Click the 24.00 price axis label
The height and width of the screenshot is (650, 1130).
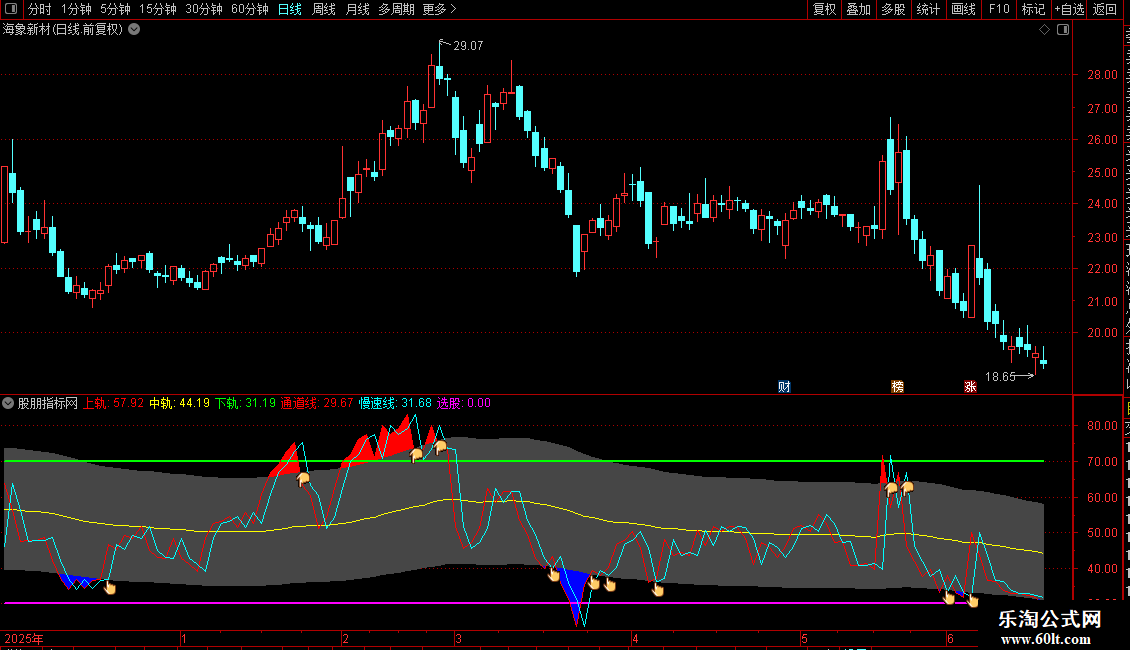click(1103, 204)
